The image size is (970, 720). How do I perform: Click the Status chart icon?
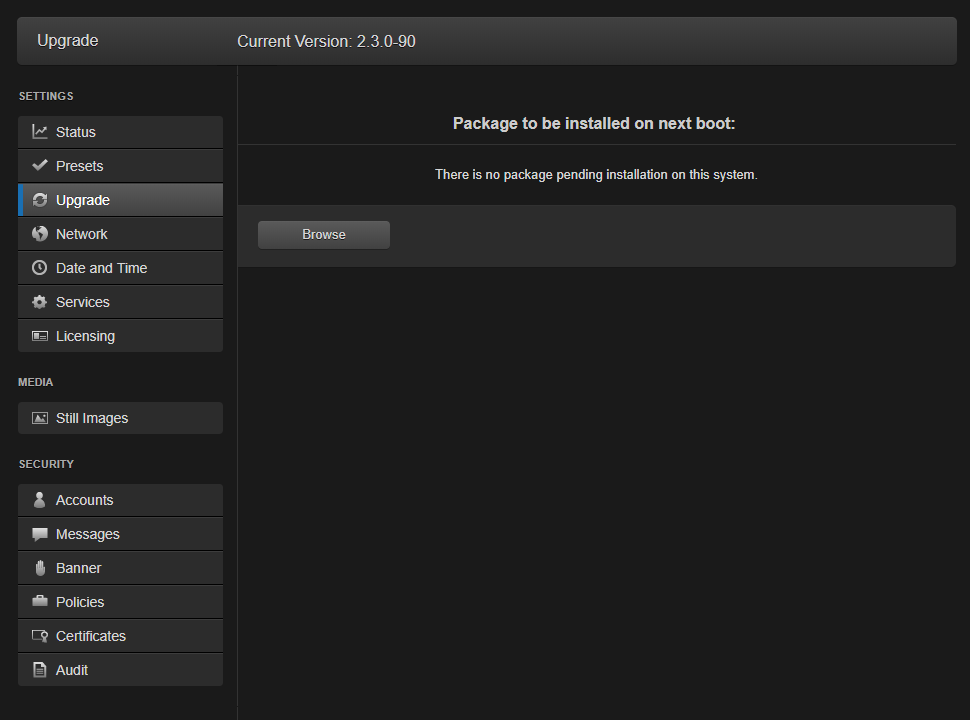pos(40,132)
